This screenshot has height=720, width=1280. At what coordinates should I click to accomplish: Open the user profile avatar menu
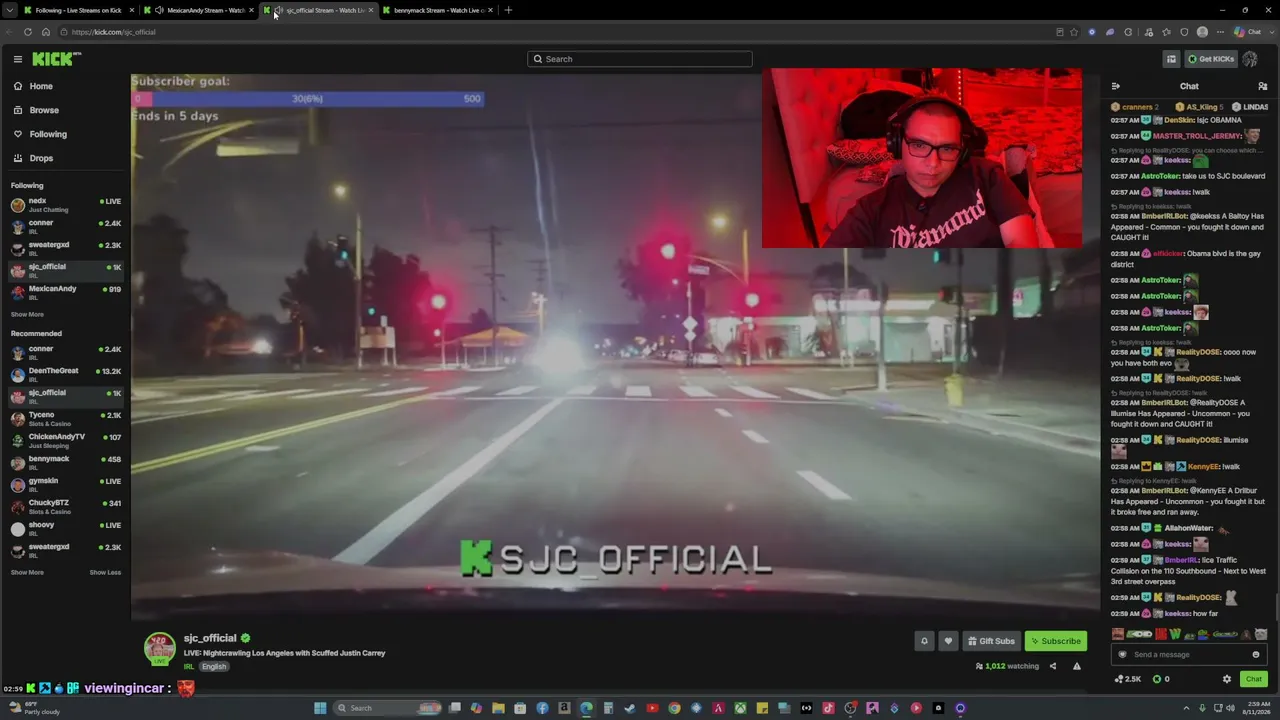(1250, 59)
